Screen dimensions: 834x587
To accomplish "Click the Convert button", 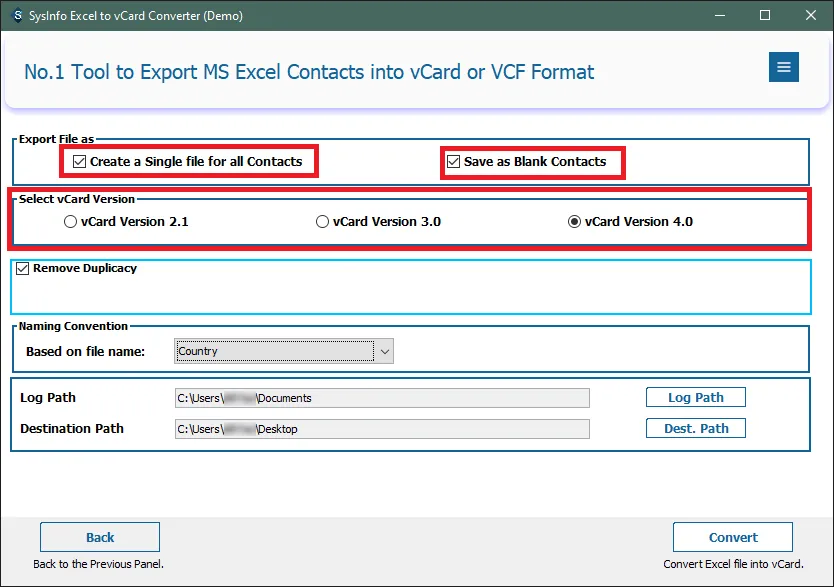I will (x=733, y=537).
